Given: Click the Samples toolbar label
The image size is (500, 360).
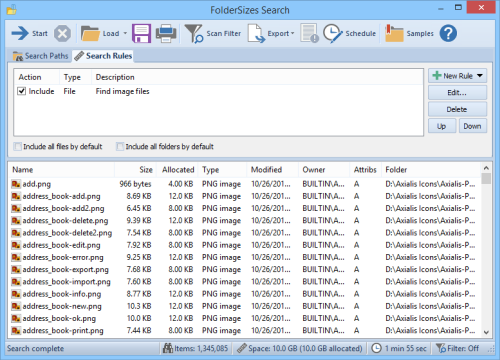Looking at the screenshot, I should [x=420, y=34].
